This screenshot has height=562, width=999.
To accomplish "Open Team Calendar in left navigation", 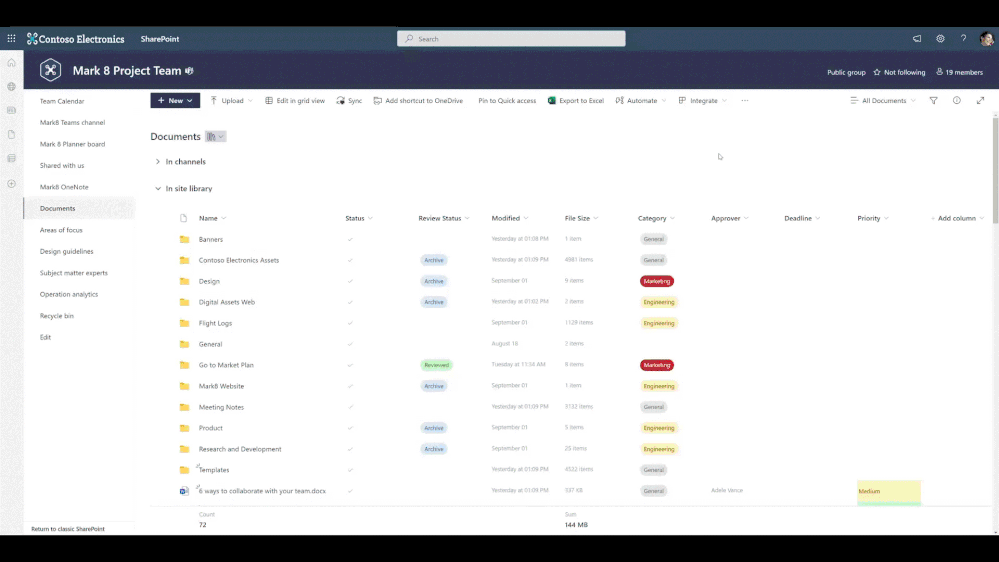I will [x=62, y=101].
